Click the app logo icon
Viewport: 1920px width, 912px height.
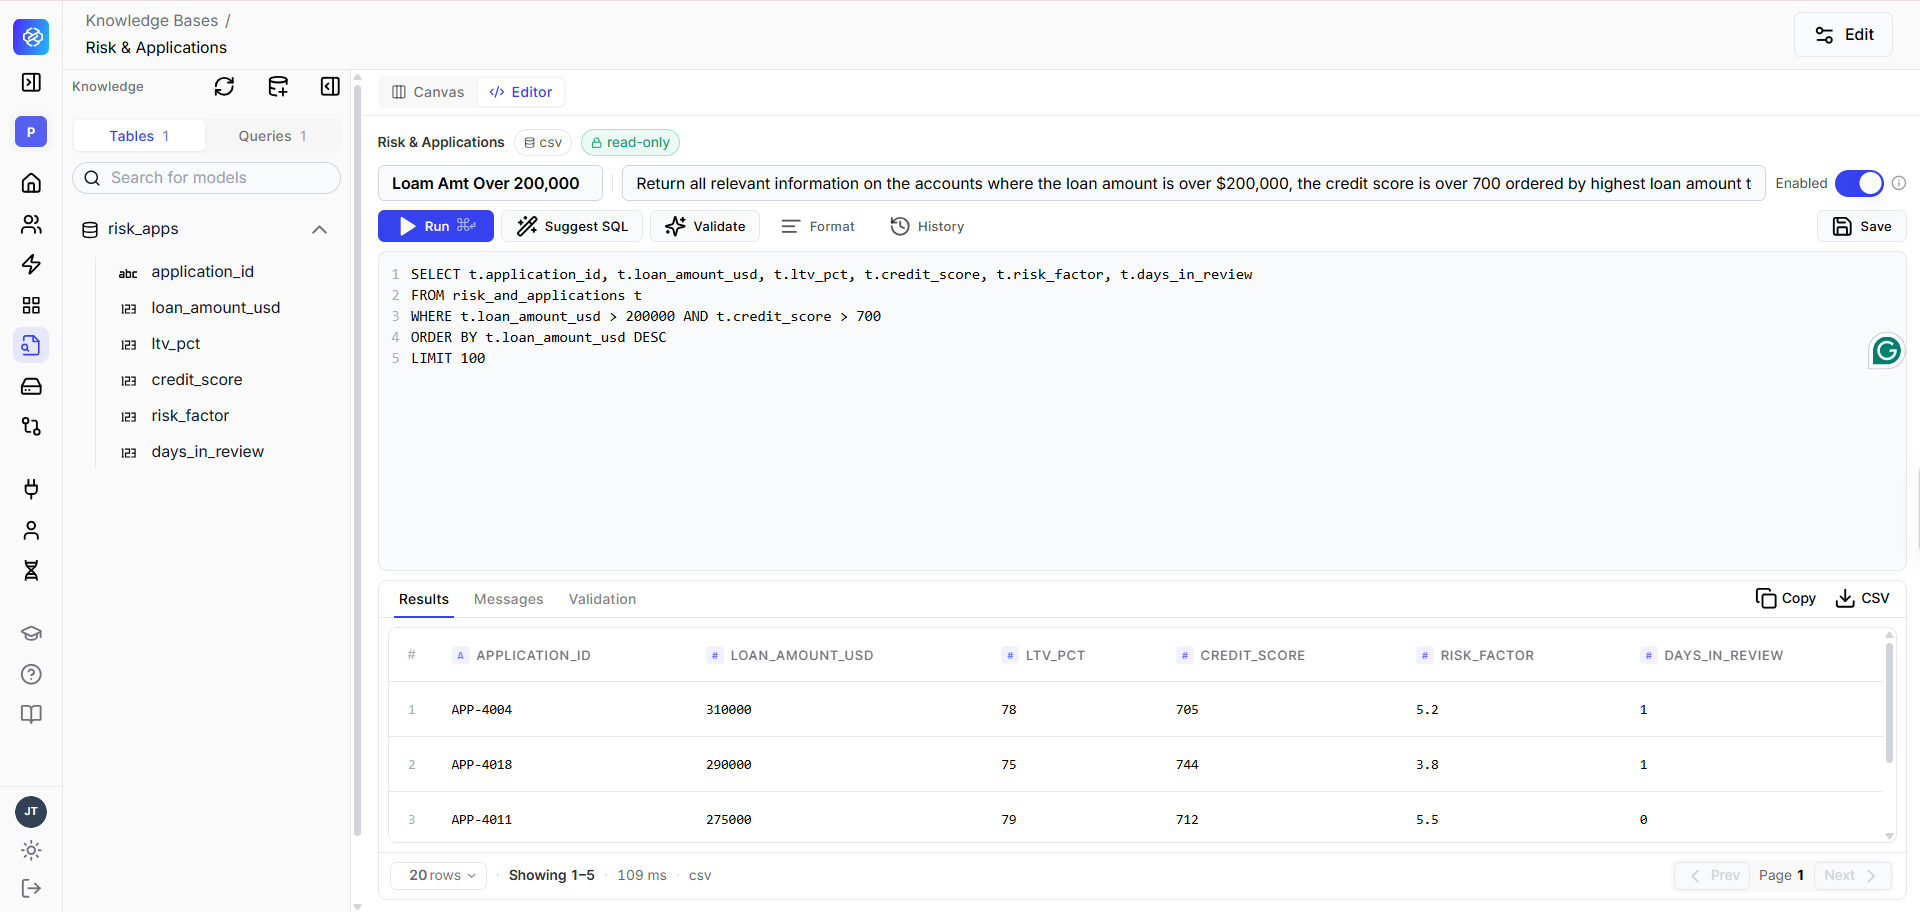click(31, 37)
